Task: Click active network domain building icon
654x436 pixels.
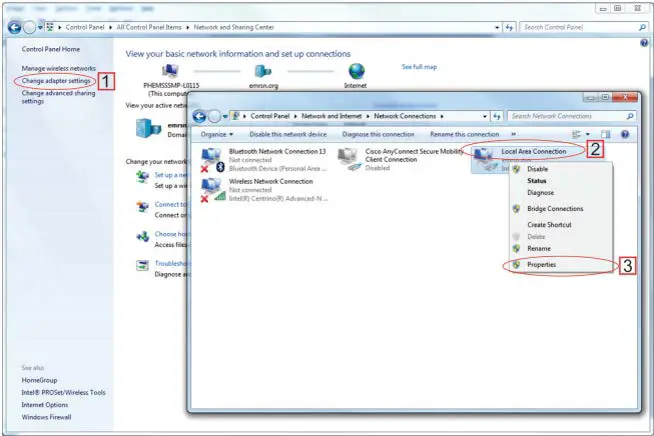Action: click(x=148, y=128)
